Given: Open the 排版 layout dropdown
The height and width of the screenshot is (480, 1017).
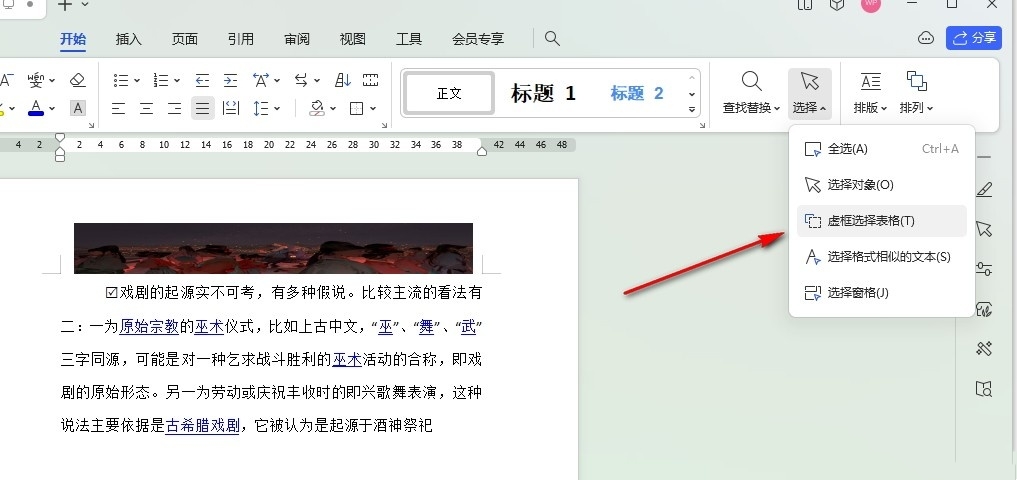Looking at the screenshot, I should pyautogui.click(x=870, y=93).
